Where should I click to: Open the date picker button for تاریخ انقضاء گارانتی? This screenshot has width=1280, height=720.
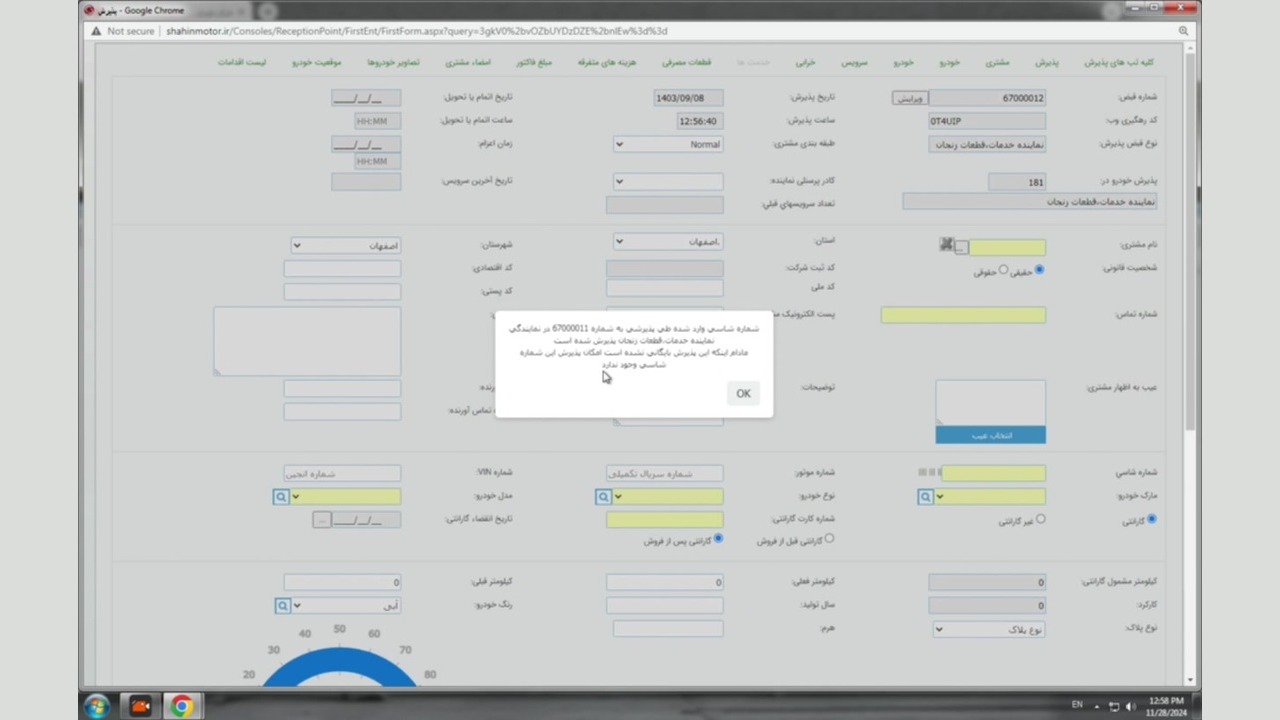pyautogui.click(x=321, y=520)
